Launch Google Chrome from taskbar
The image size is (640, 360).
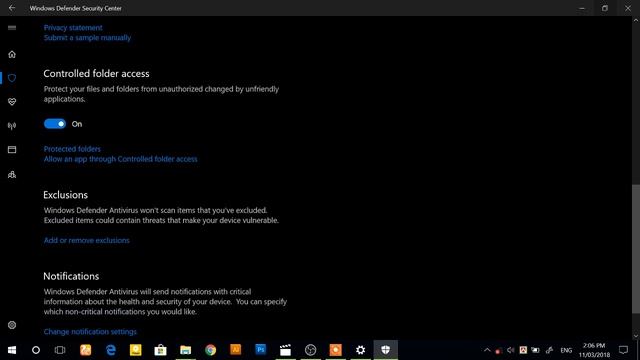pos(211,350)
